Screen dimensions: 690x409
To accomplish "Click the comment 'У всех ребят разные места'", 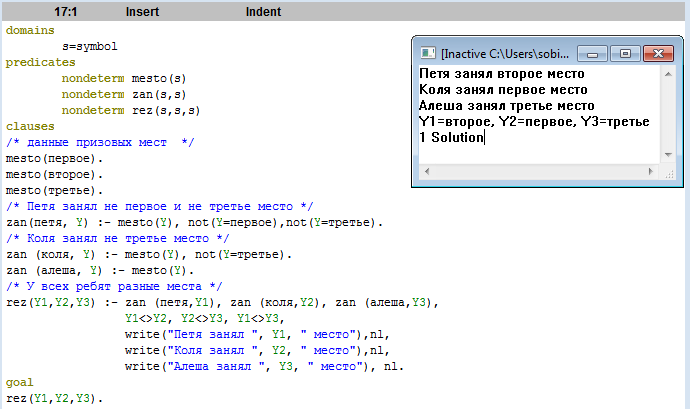I will 114,287.
